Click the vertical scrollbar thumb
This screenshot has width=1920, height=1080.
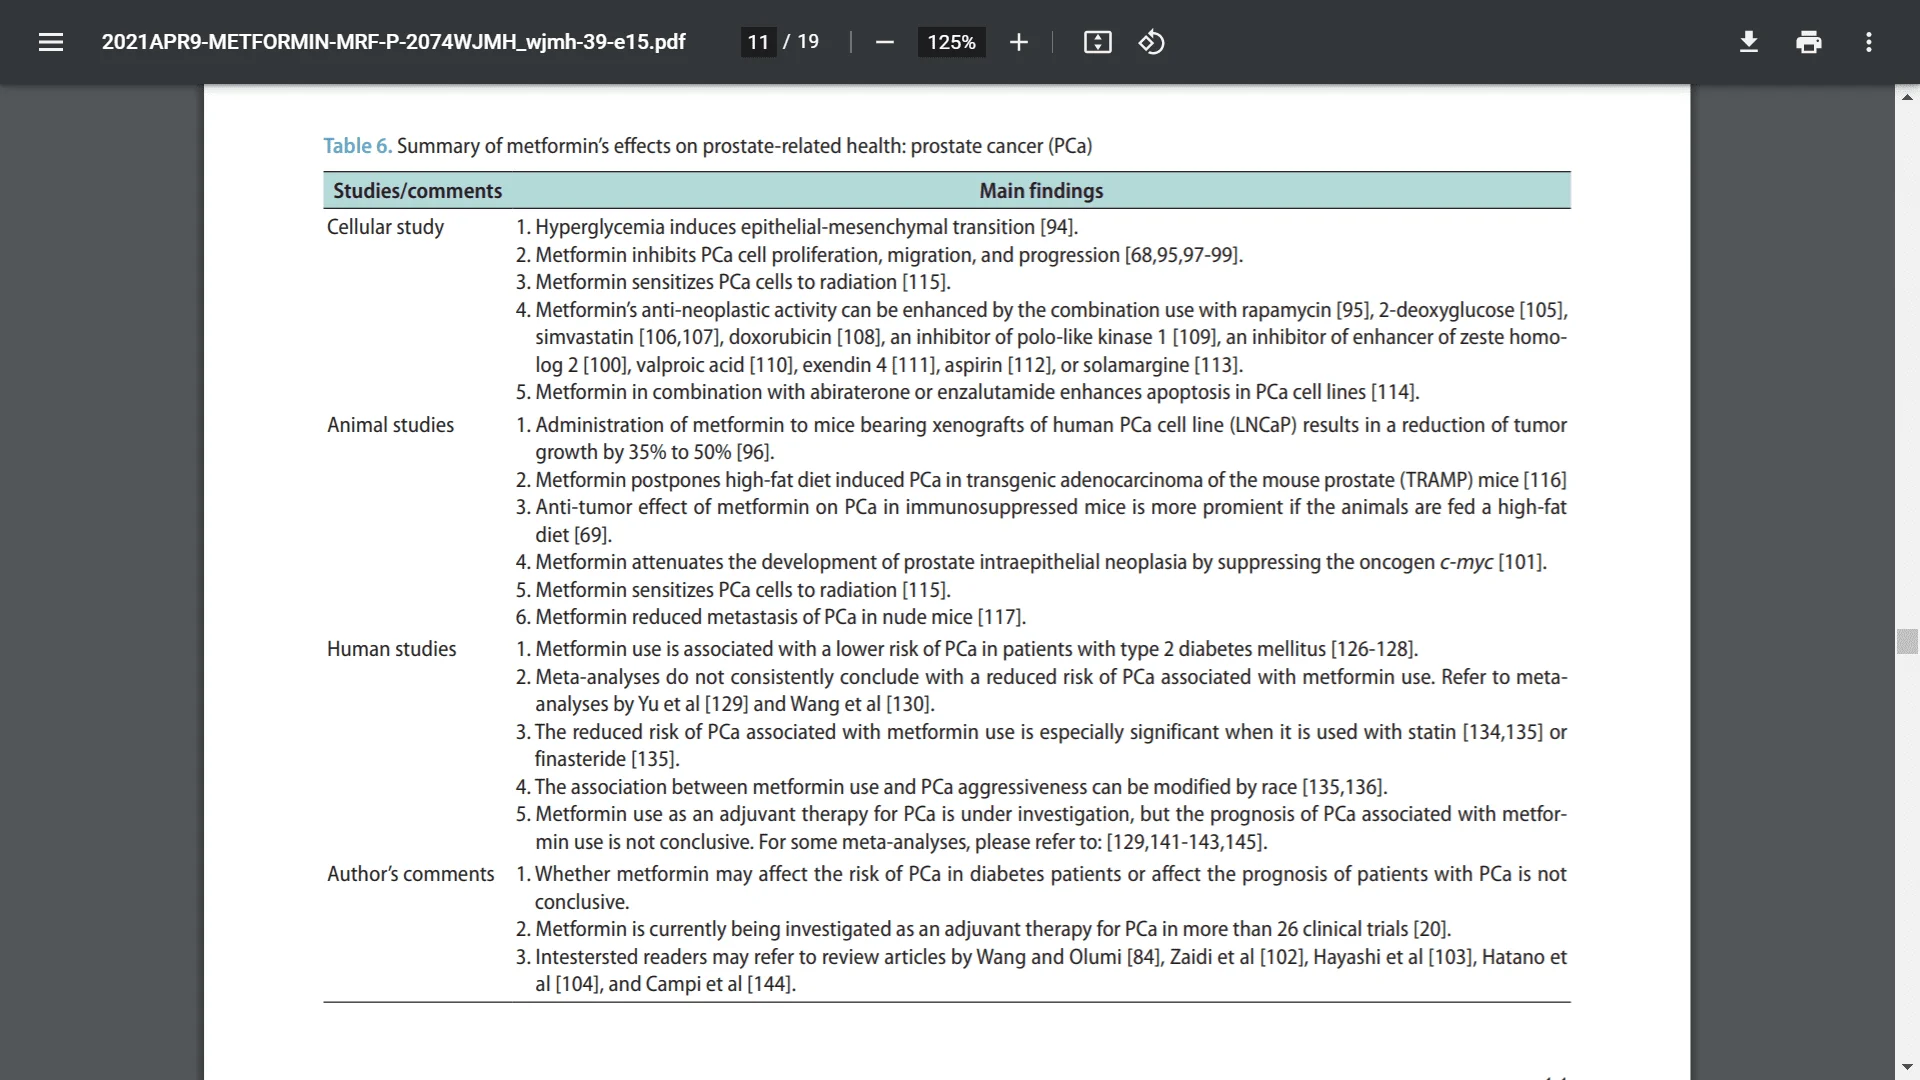1907,641
